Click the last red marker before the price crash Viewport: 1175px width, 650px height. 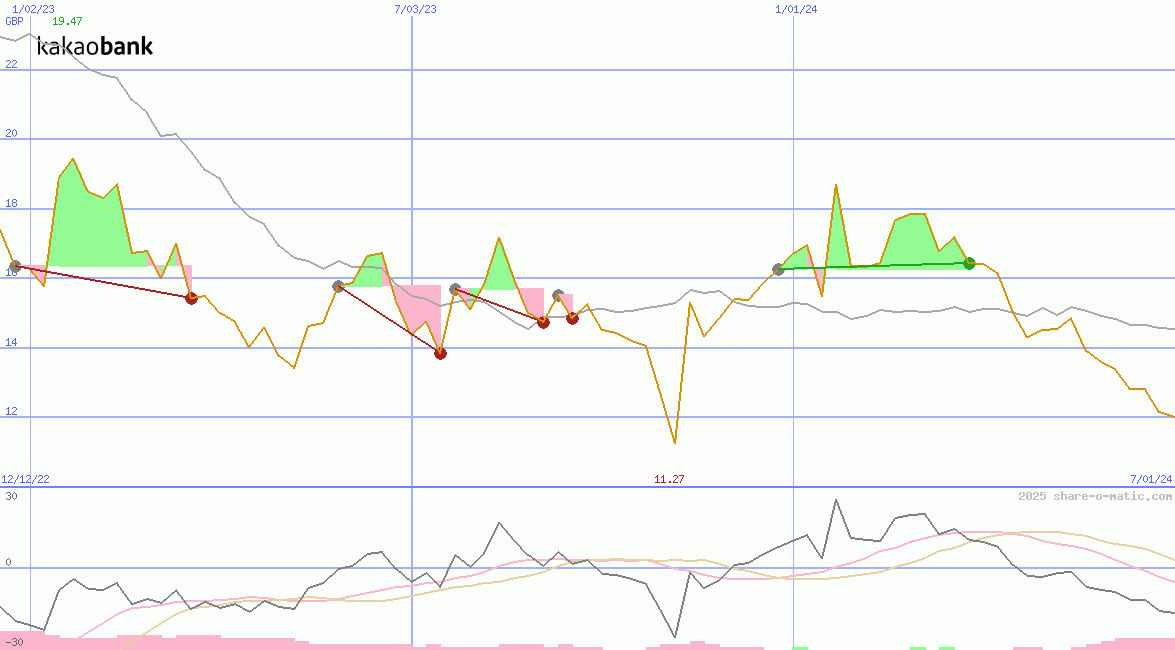[x=572, y=318]
